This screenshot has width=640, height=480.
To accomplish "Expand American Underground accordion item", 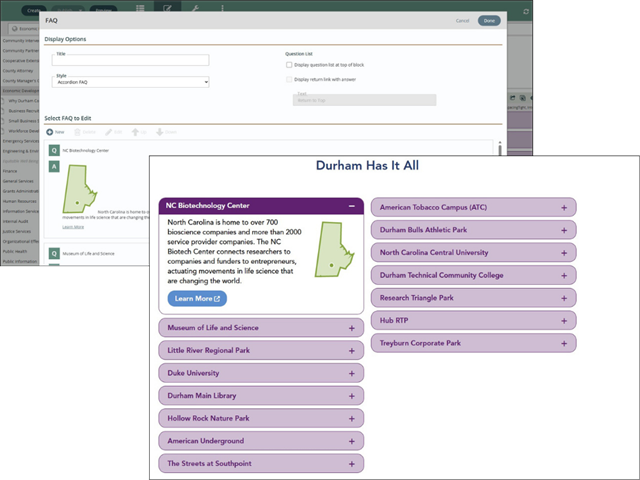I will click(261, 441).
